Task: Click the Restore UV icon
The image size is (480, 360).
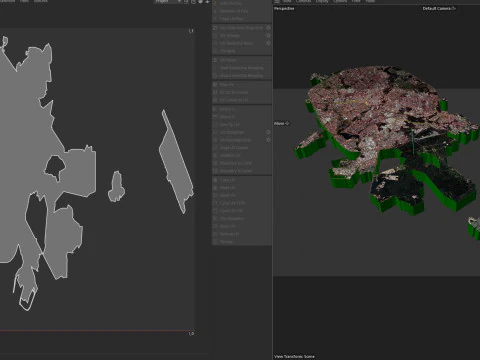Action: tap(215, 234)
